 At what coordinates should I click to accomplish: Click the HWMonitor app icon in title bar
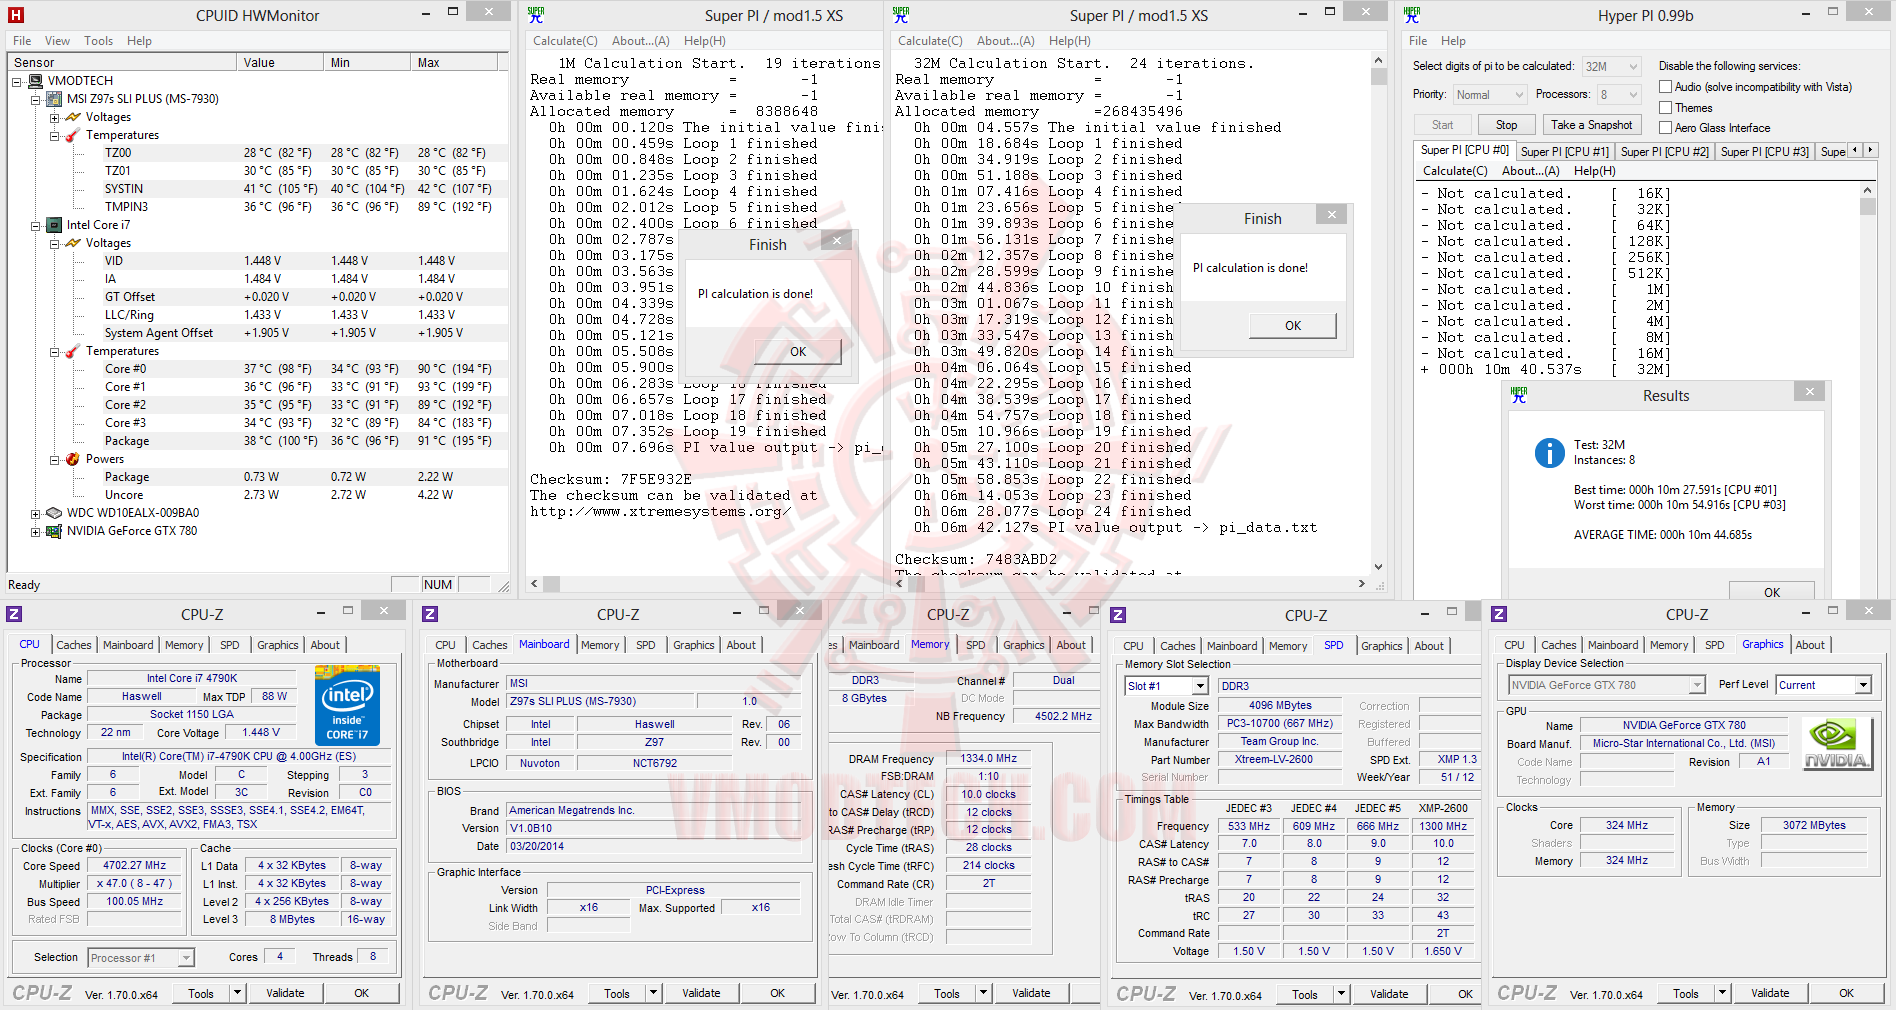click(15, 15)
